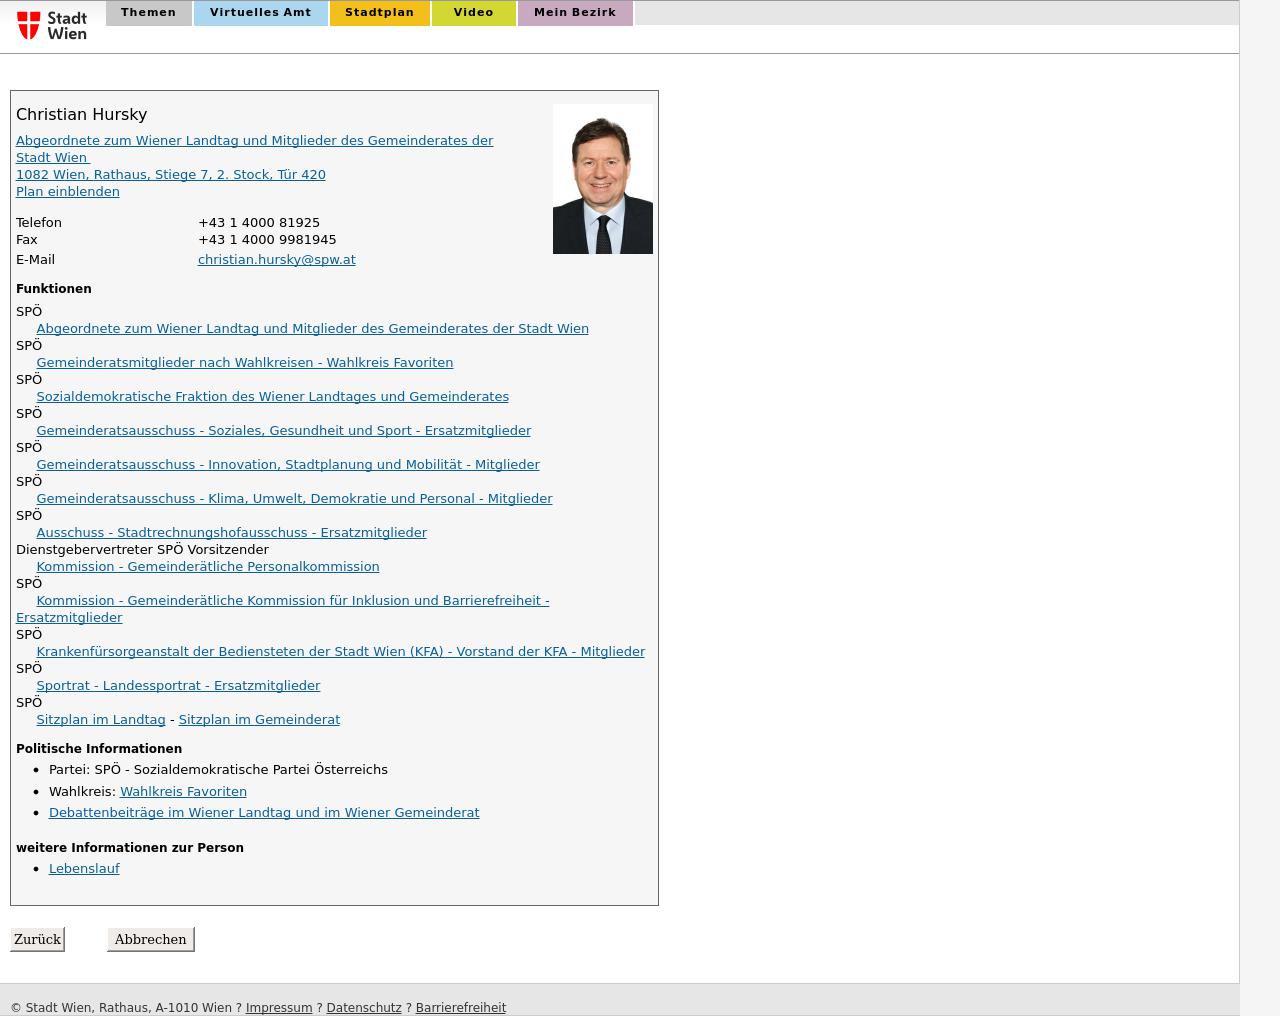Click Plan einblenden link
This screenshot has width=1280, height=1016.
[68, 191]
